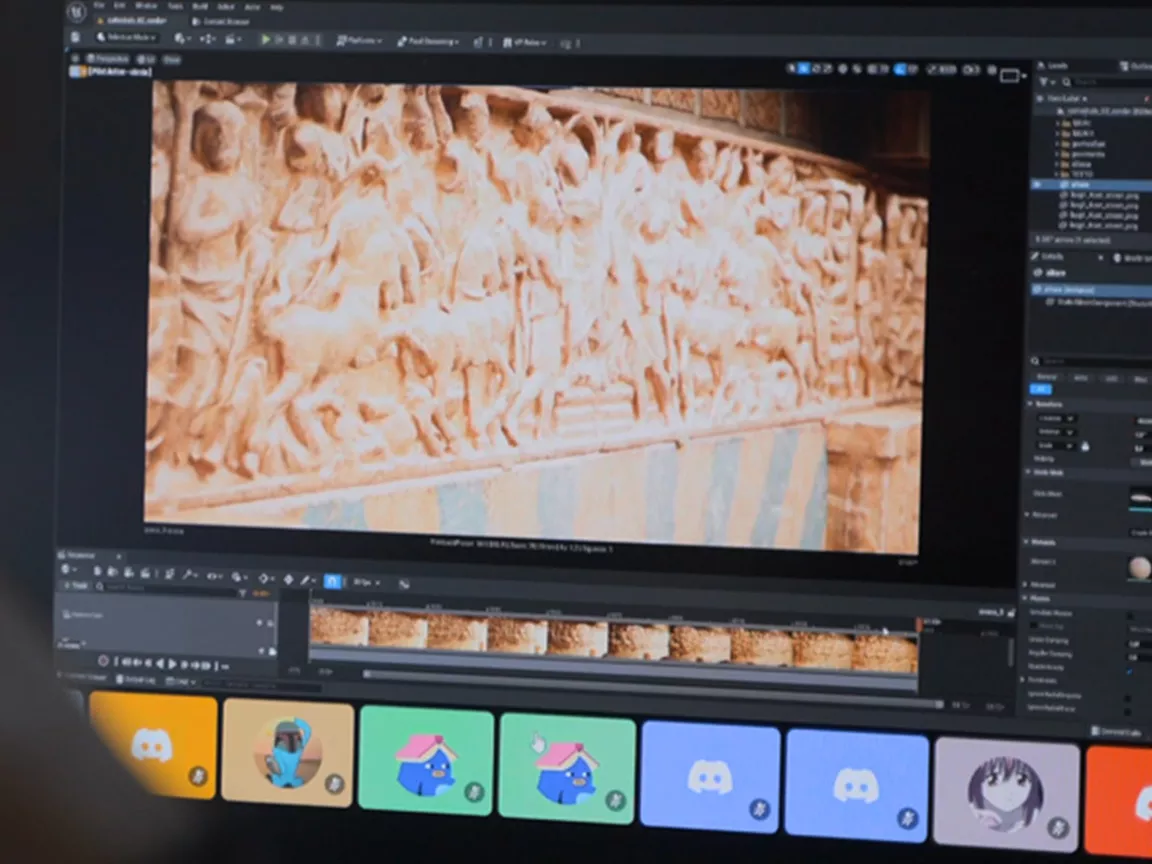
Task: Open the VP Roles dropdown
Action: (525, 43)
